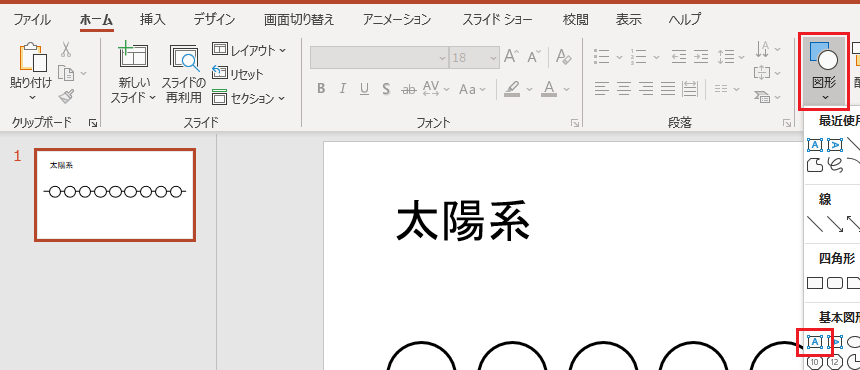Image resolution: width=860 pixels, height=370 pixels.
Task: Select the freeform shape in recently used
Action: point(815,164)
